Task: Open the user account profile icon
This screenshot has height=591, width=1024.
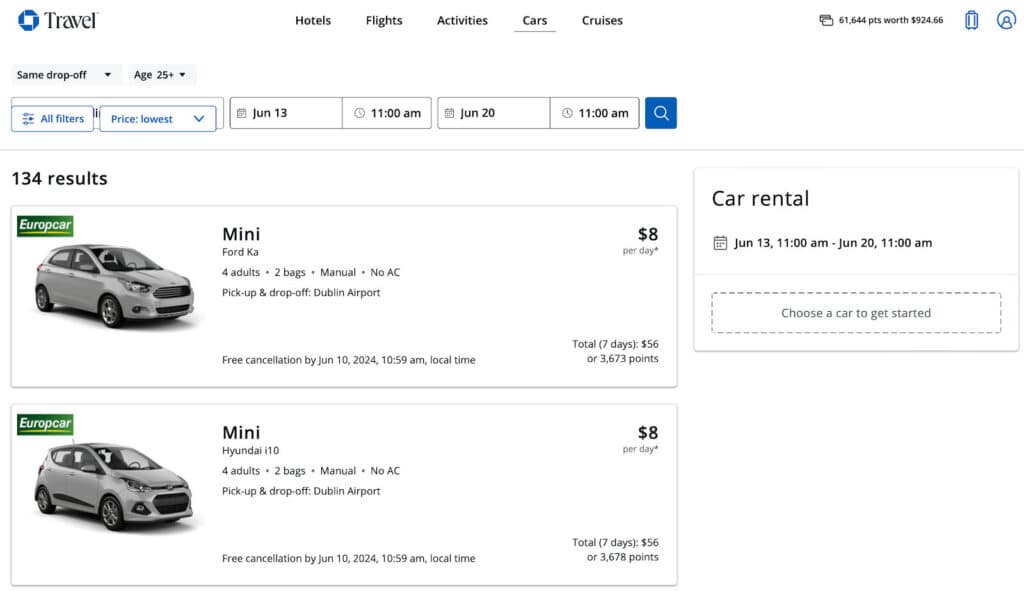Action: tap(1006, 20)
